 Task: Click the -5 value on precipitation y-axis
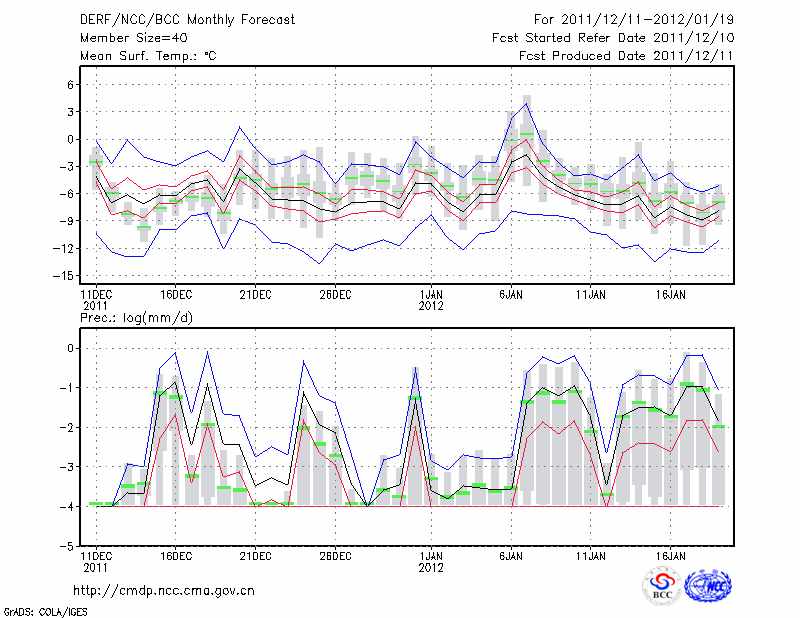[67, 546]
